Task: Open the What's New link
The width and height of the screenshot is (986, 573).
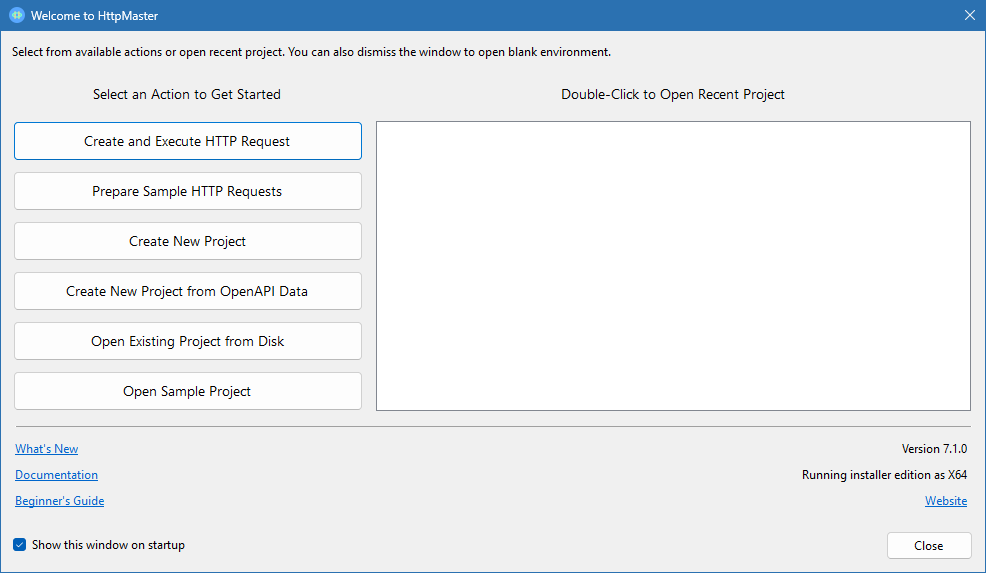Action: tap(47, 448)
